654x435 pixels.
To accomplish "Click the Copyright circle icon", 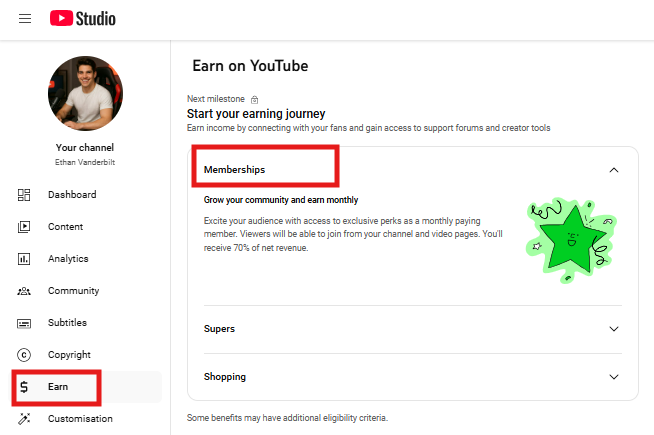I will pos(24,355).
